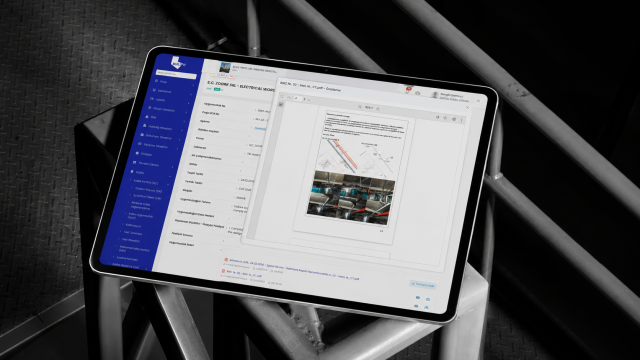640x360 pixels.
Task: Open Dizayn Yönetimi in the sidebar
Action: tap(163, 109)
